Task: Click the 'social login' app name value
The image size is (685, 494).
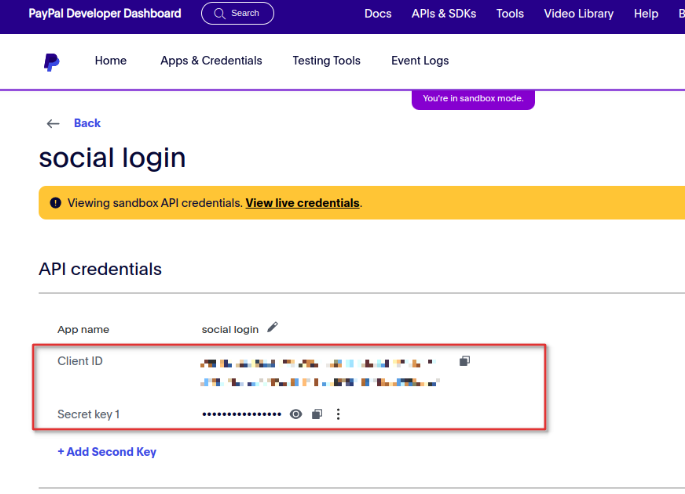Action: 230,329
